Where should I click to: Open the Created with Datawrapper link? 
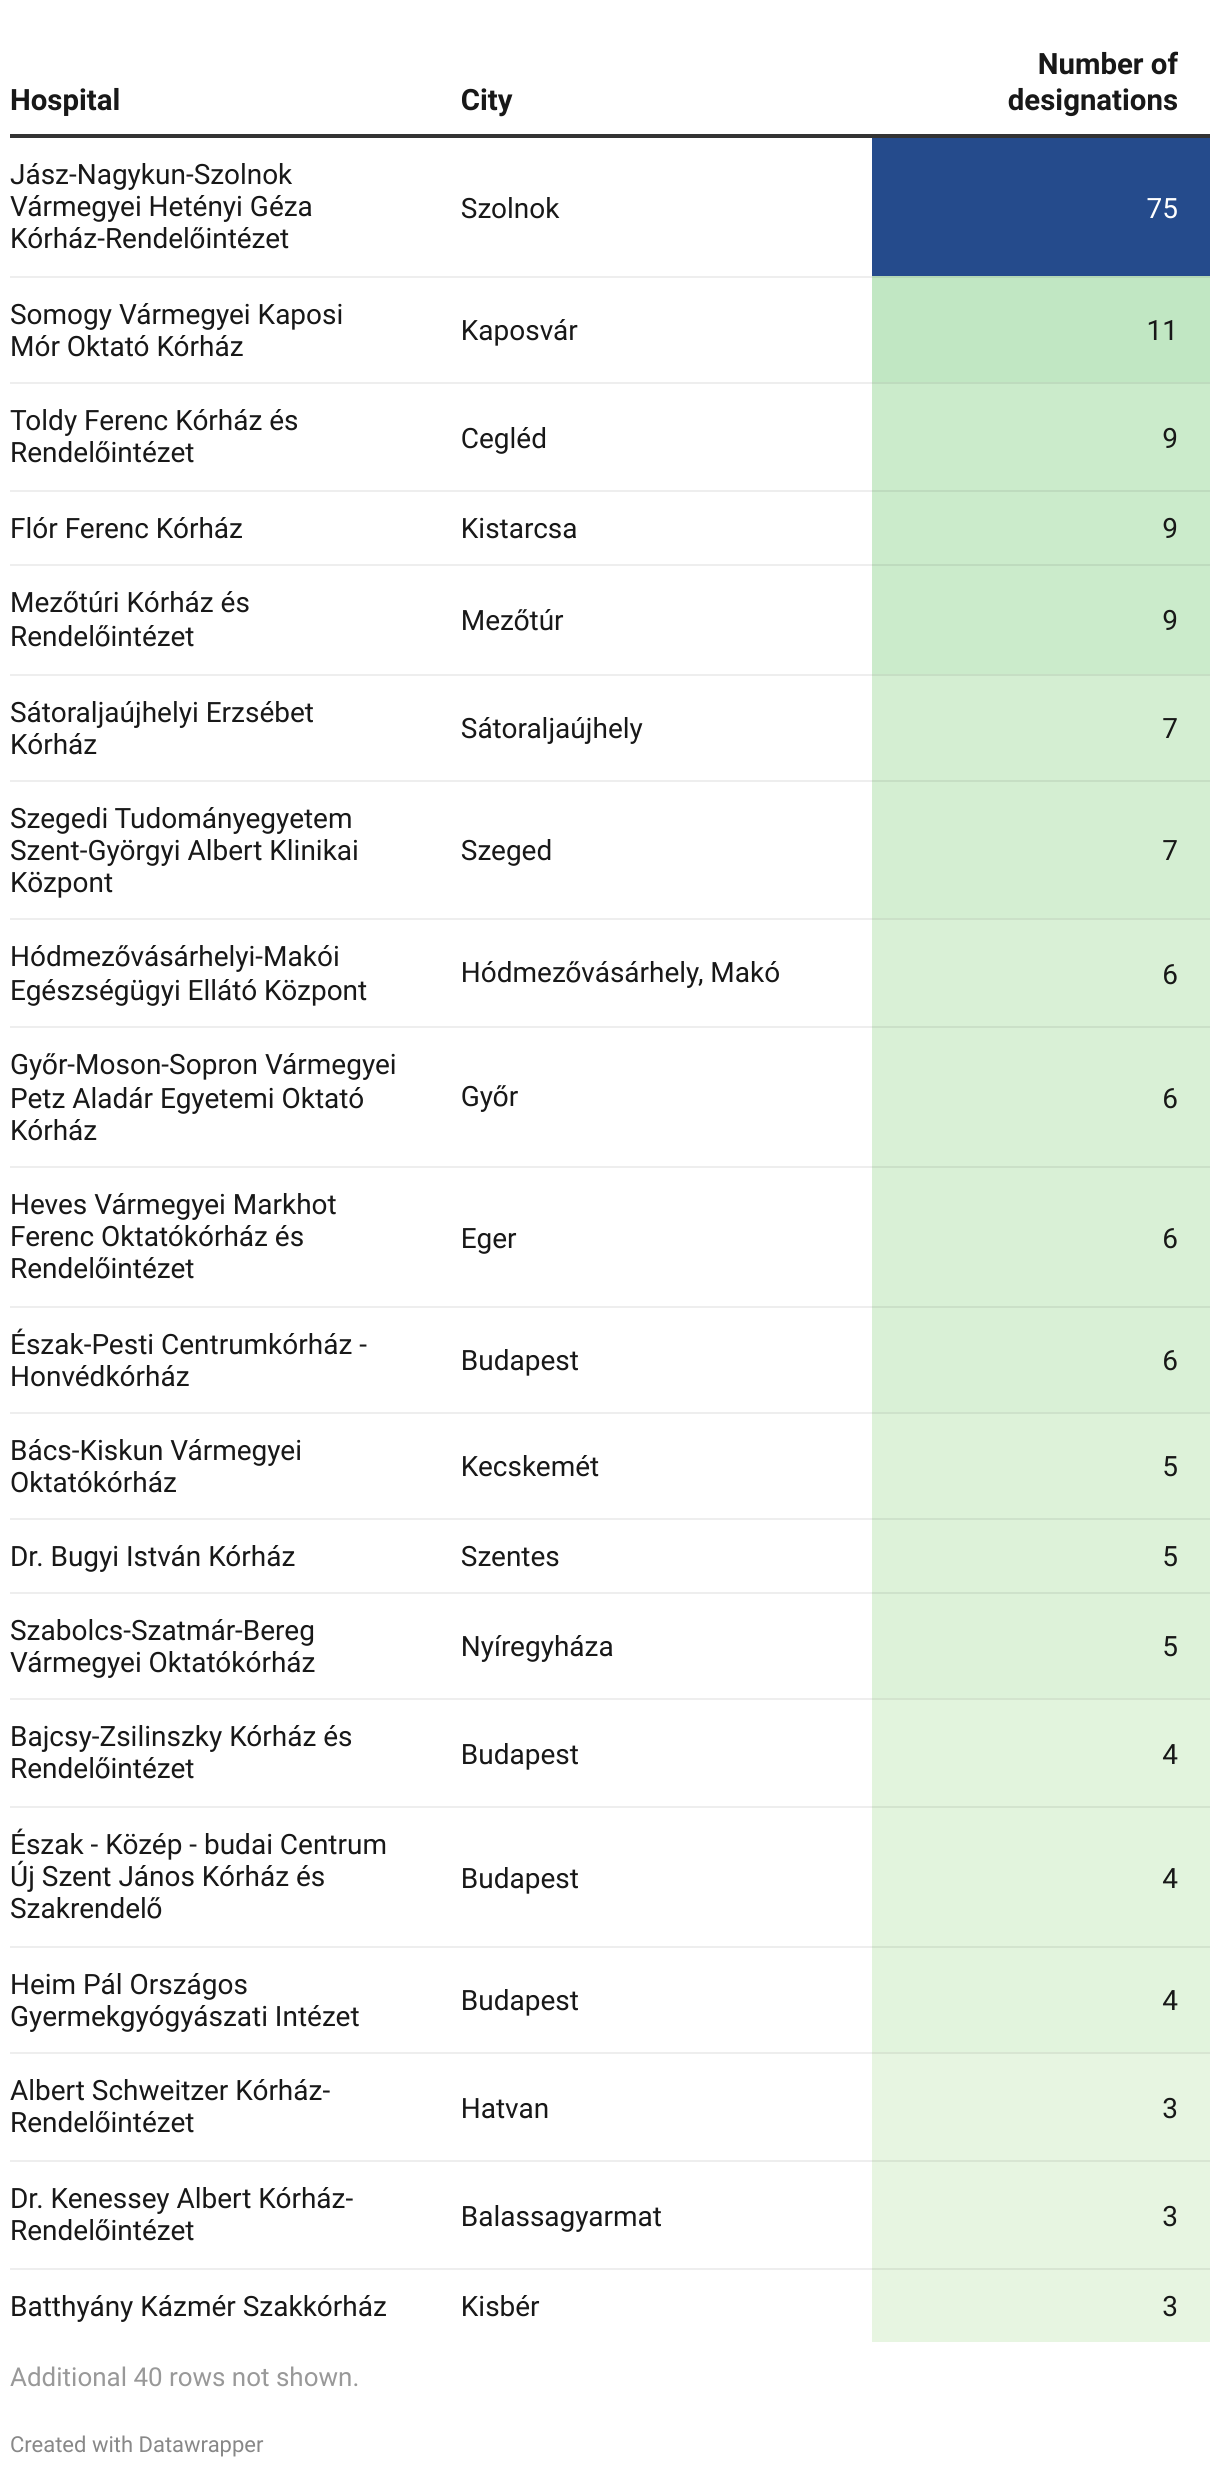136,2444
